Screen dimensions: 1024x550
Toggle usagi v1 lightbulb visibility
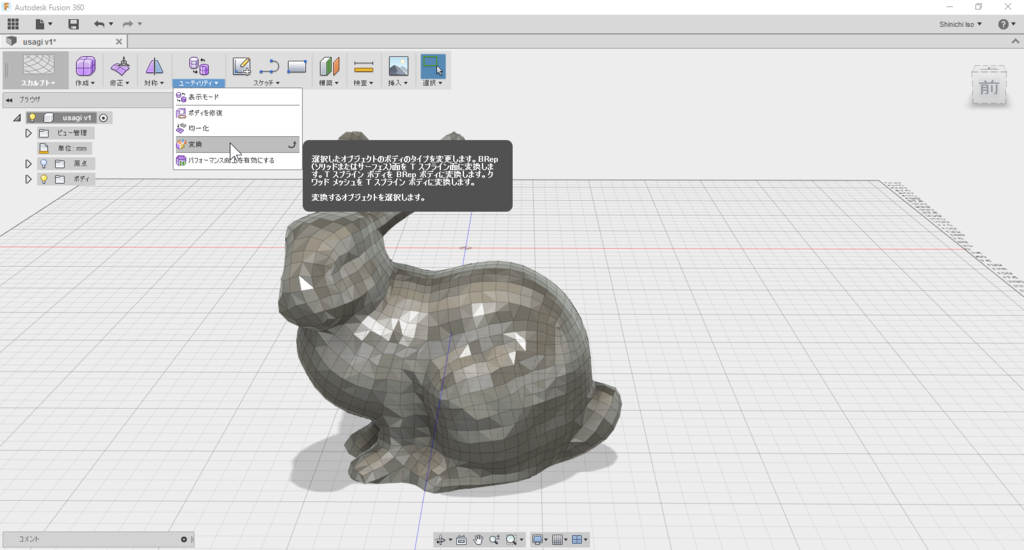[31, 118]
